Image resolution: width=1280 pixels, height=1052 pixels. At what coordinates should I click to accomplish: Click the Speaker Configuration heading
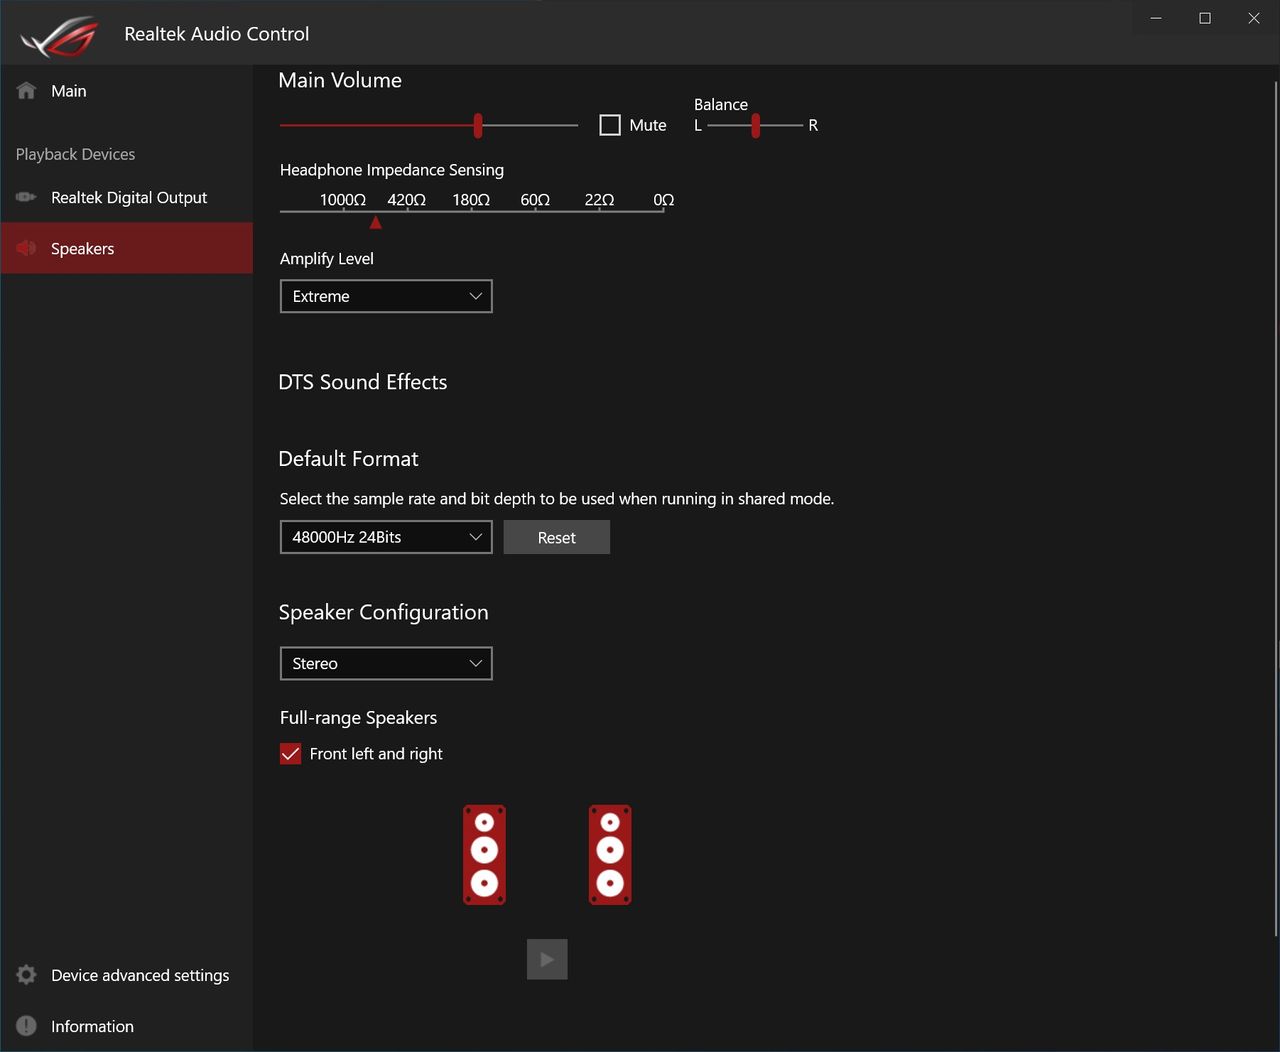(x=384, y=612)
